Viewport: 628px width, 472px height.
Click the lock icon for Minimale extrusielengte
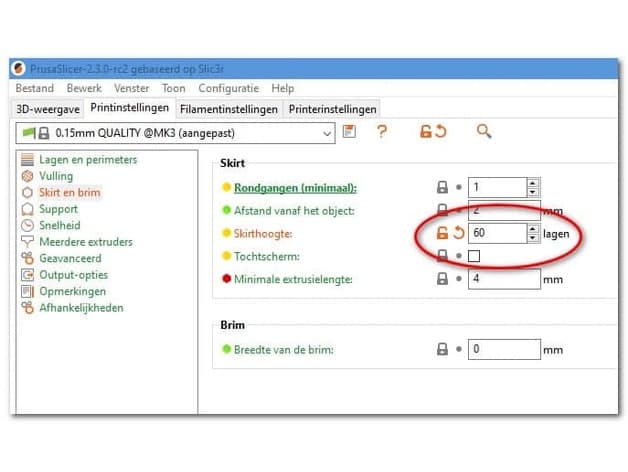coord(442,279)
